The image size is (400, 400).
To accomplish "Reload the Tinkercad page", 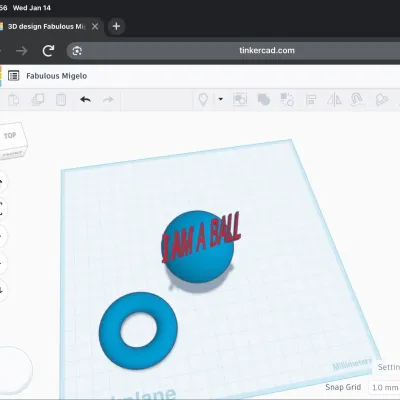I will tap(48, 51).
